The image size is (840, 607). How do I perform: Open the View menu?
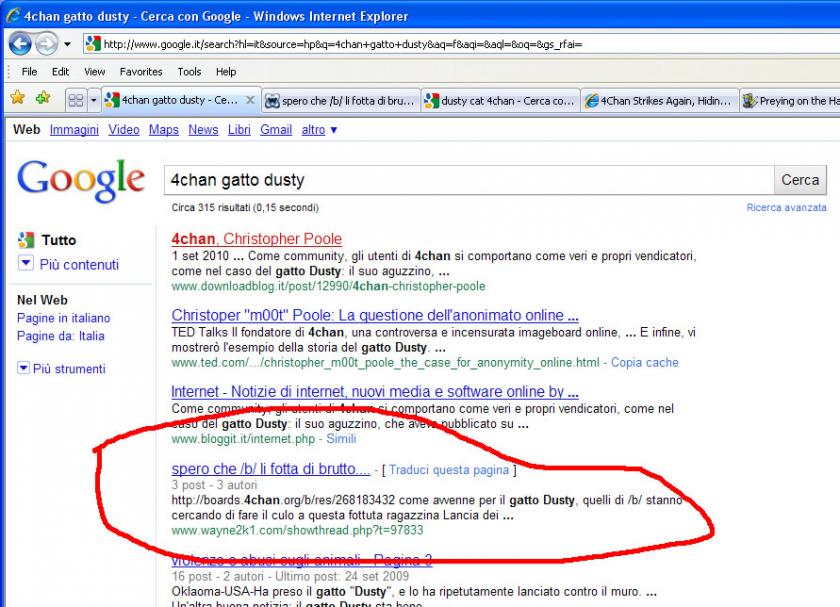[94, 71]
